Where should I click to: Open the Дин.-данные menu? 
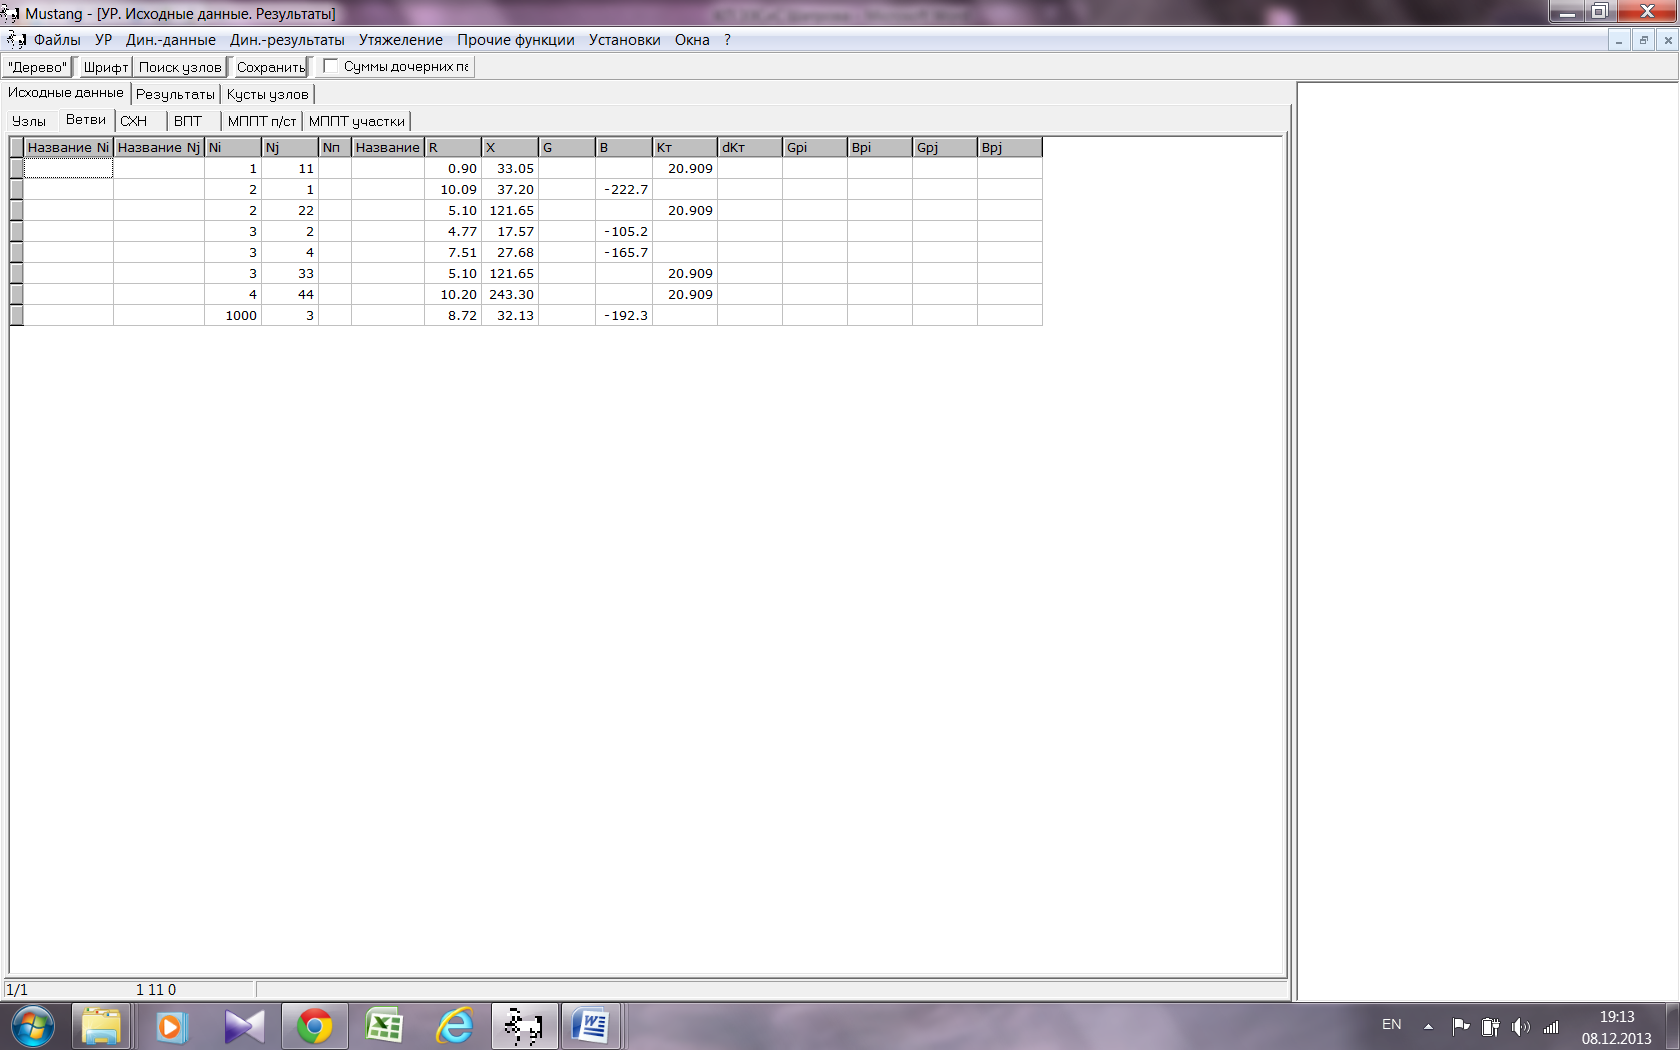tap(171, 40)
